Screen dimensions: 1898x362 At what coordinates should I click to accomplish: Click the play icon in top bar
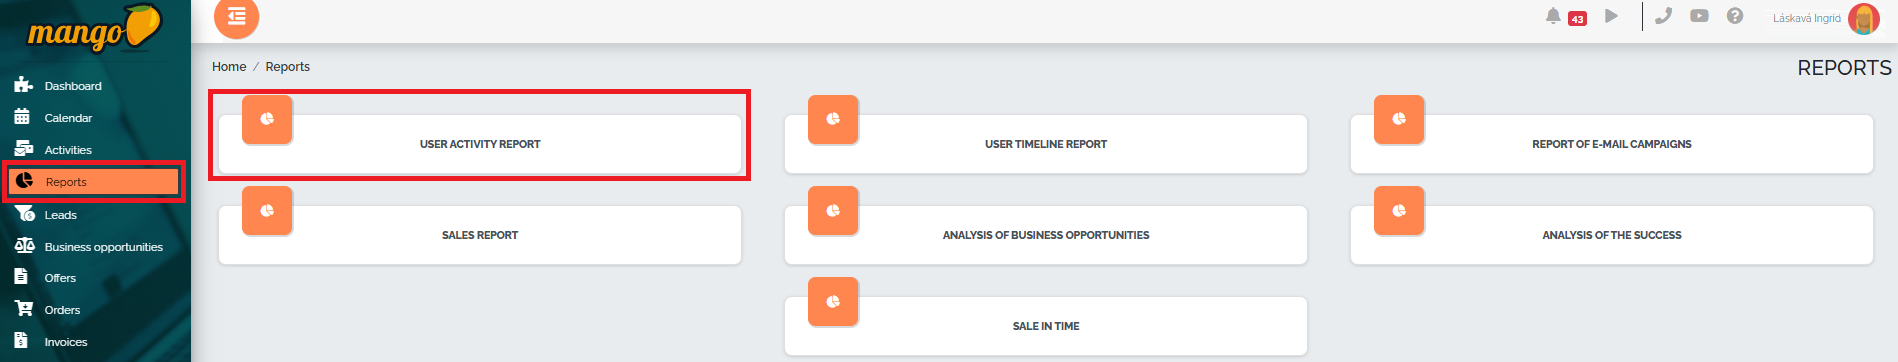(x=1611, y=16)
